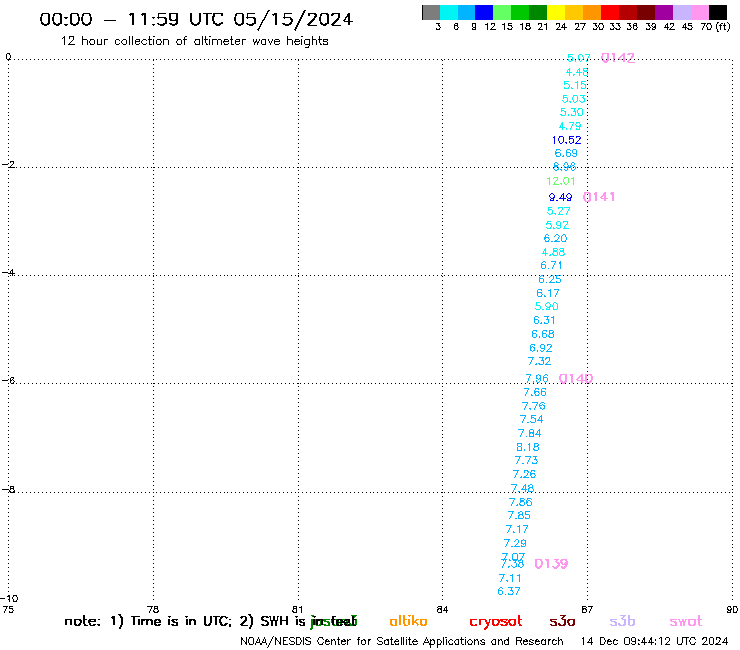
Task: Click longitude axis label 84
Action: pos(442,609)
